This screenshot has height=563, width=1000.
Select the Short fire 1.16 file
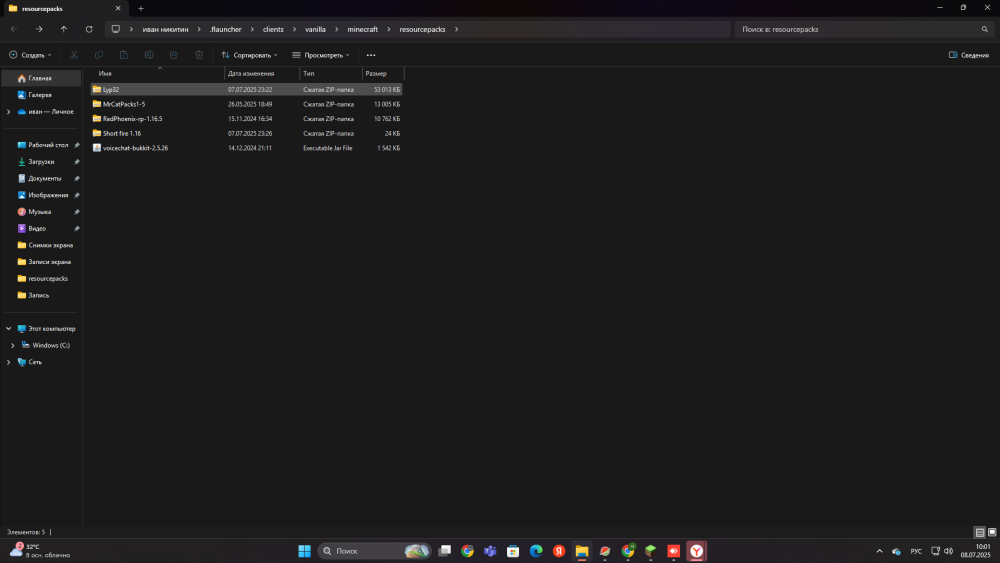(x=246, y=133)
